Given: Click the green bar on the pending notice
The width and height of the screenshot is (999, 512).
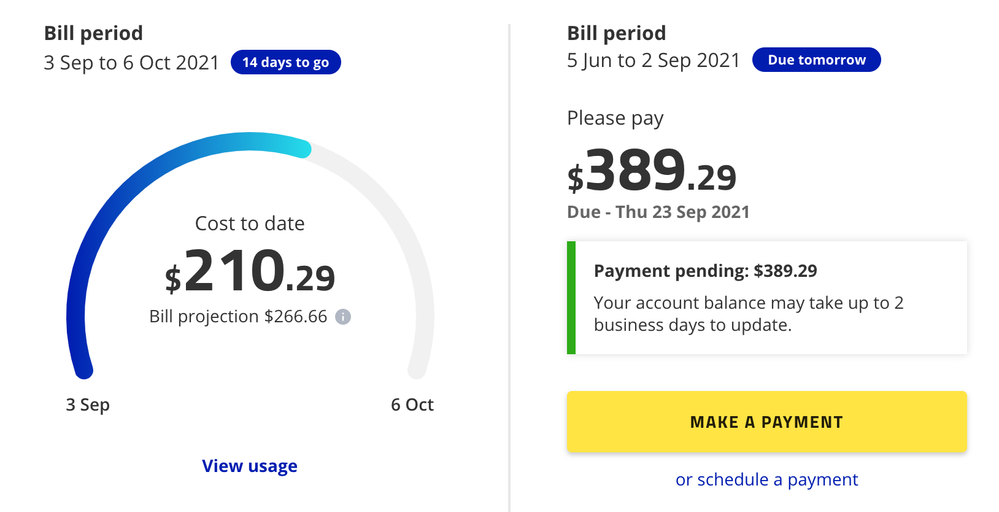Looking at the screenshot, I should 571,297.
